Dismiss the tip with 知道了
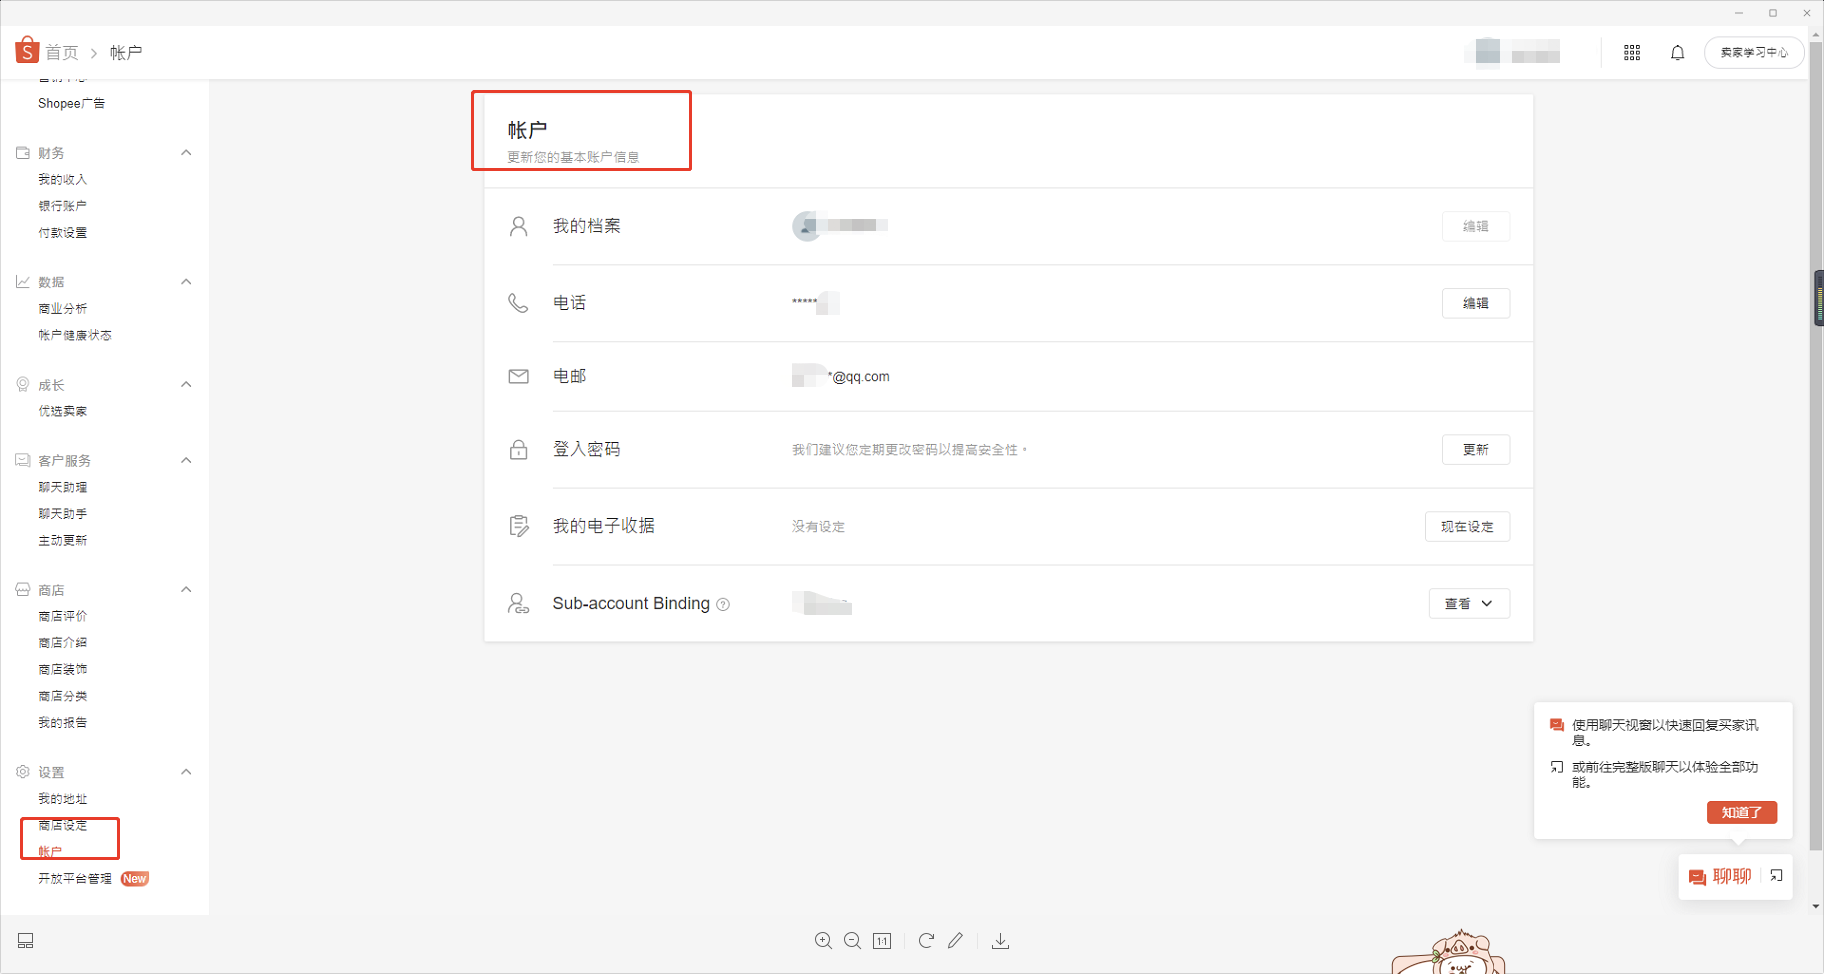Viewport: 1824px width, 974px height. 1742,813
